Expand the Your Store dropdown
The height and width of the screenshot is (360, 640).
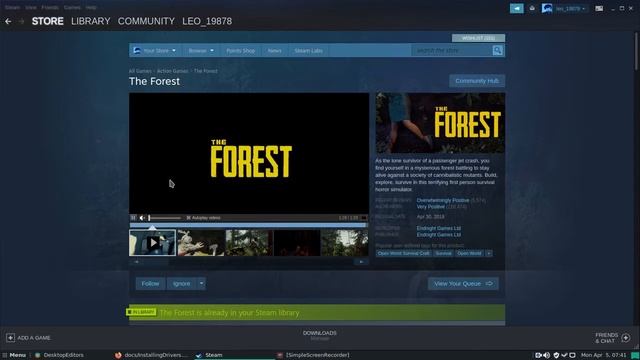pyautogui.click(x=155, y=51)
